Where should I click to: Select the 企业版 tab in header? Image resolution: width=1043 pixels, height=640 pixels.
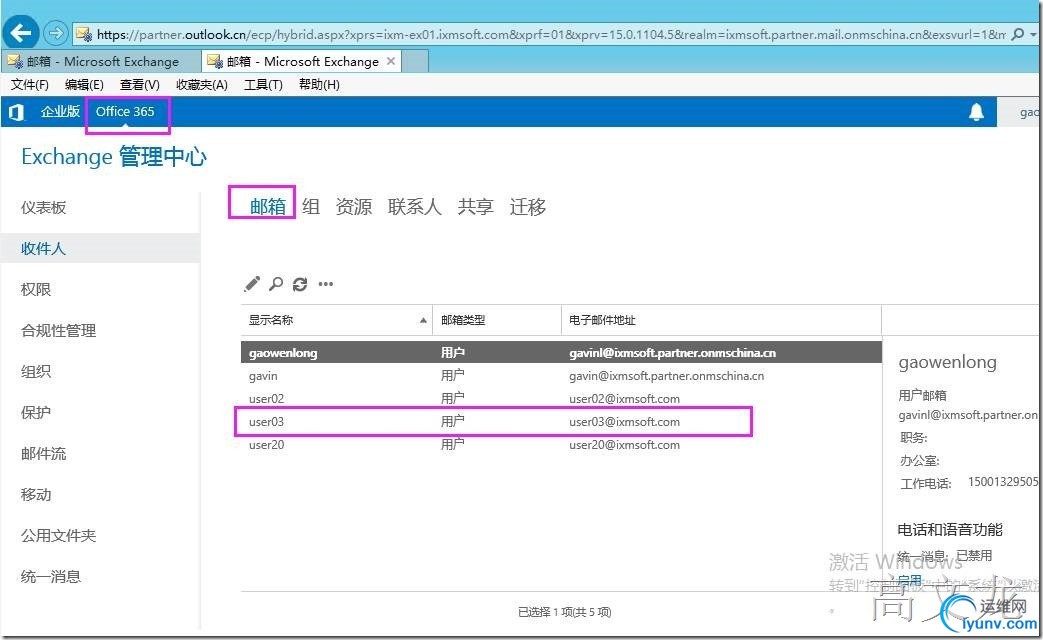click(60, 112)
